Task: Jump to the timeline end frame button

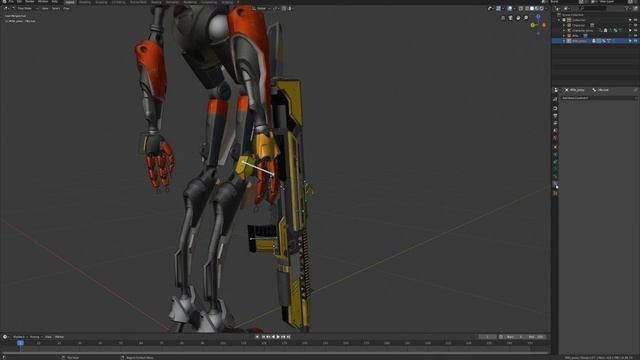Action: point(288,337)
